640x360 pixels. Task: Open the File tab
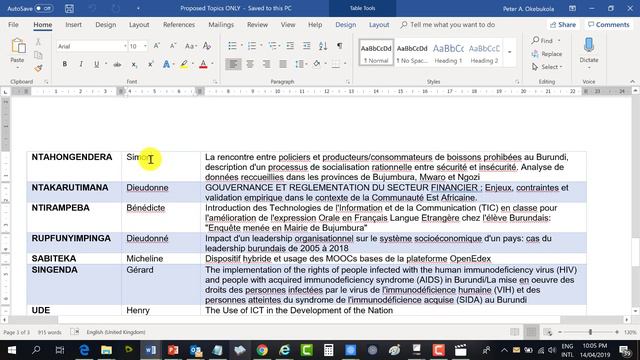click(x=13, y=24)
